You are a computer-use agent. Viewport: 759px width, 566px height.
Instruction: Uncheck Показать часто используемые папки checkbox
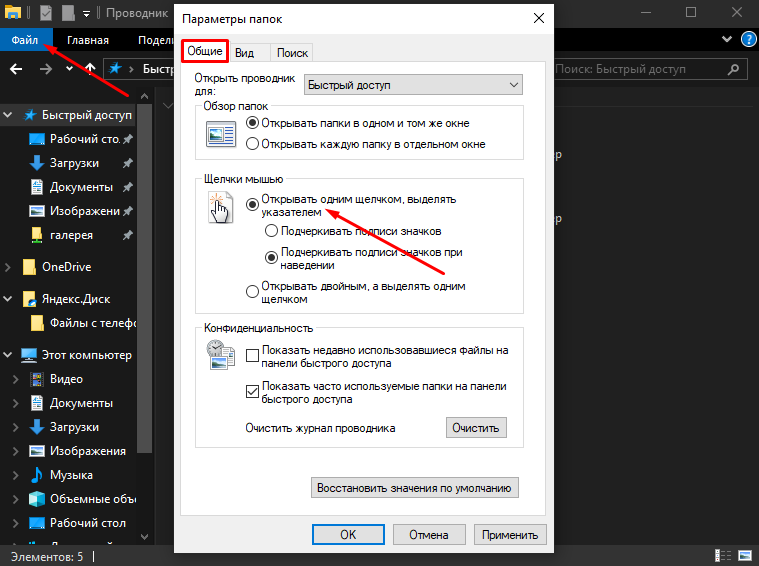click(252, 392)
